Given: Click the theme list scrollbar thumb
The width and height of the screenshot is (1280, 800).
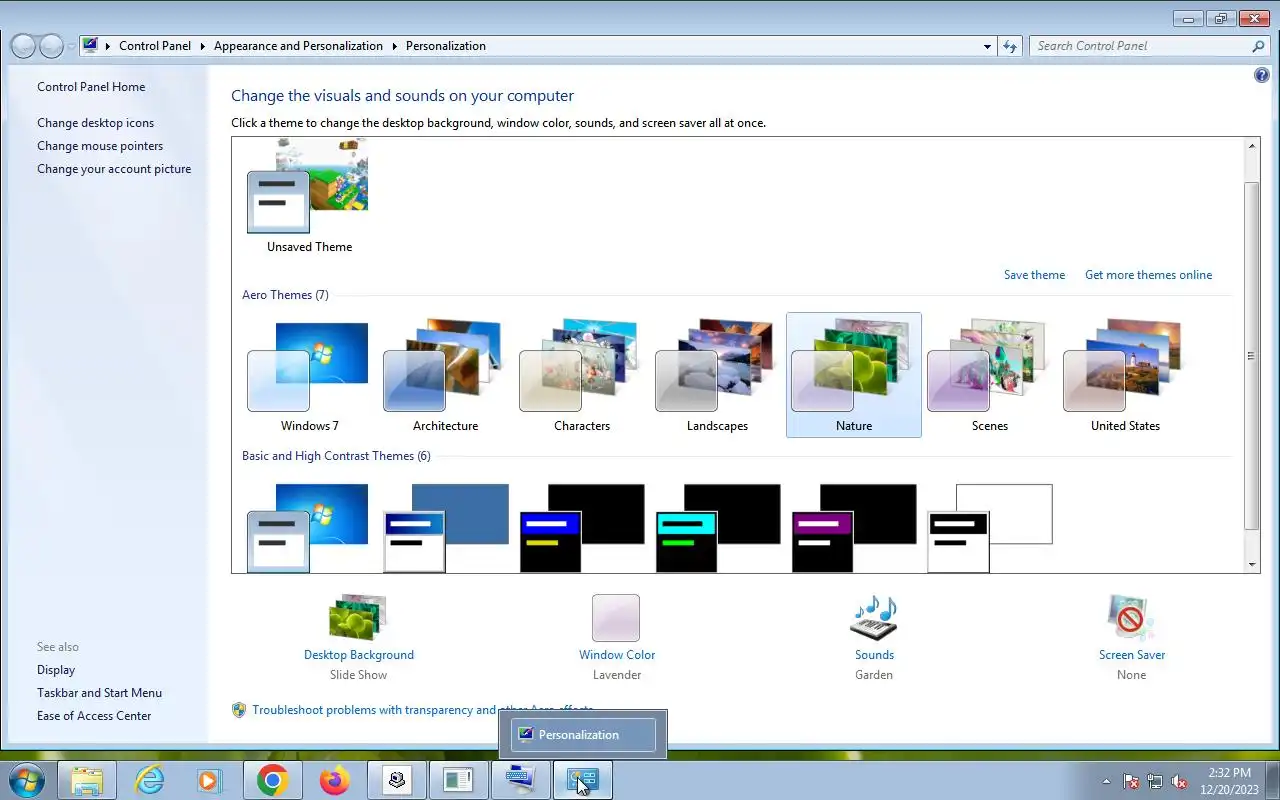Looking at the screenshot, I should coord(1252,356).
